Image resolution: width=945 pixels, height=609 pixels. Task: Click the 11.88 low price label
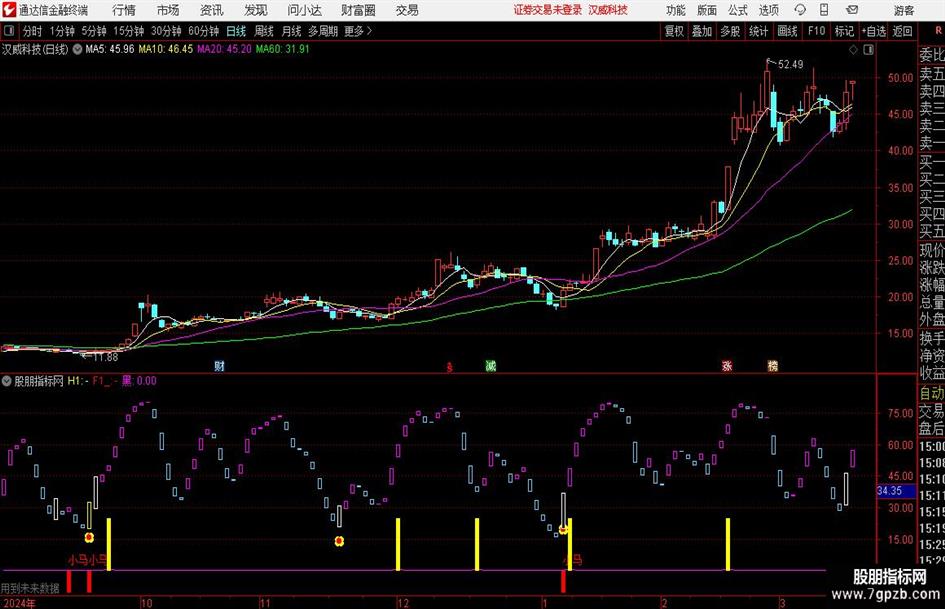[105, 357]
